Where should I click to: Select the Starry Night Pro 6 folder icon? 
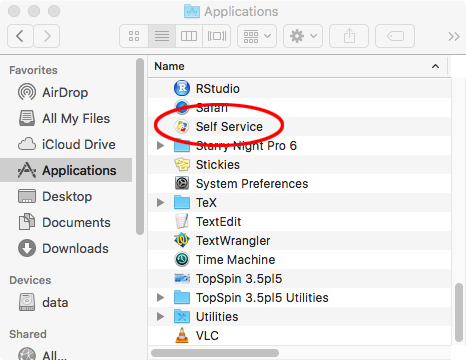pos(182,145)
